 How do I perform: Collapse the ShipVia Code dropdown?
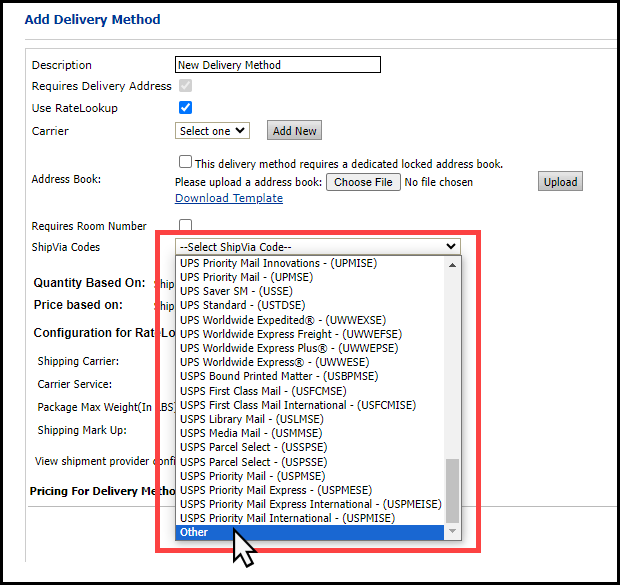[x=318, y=247]
